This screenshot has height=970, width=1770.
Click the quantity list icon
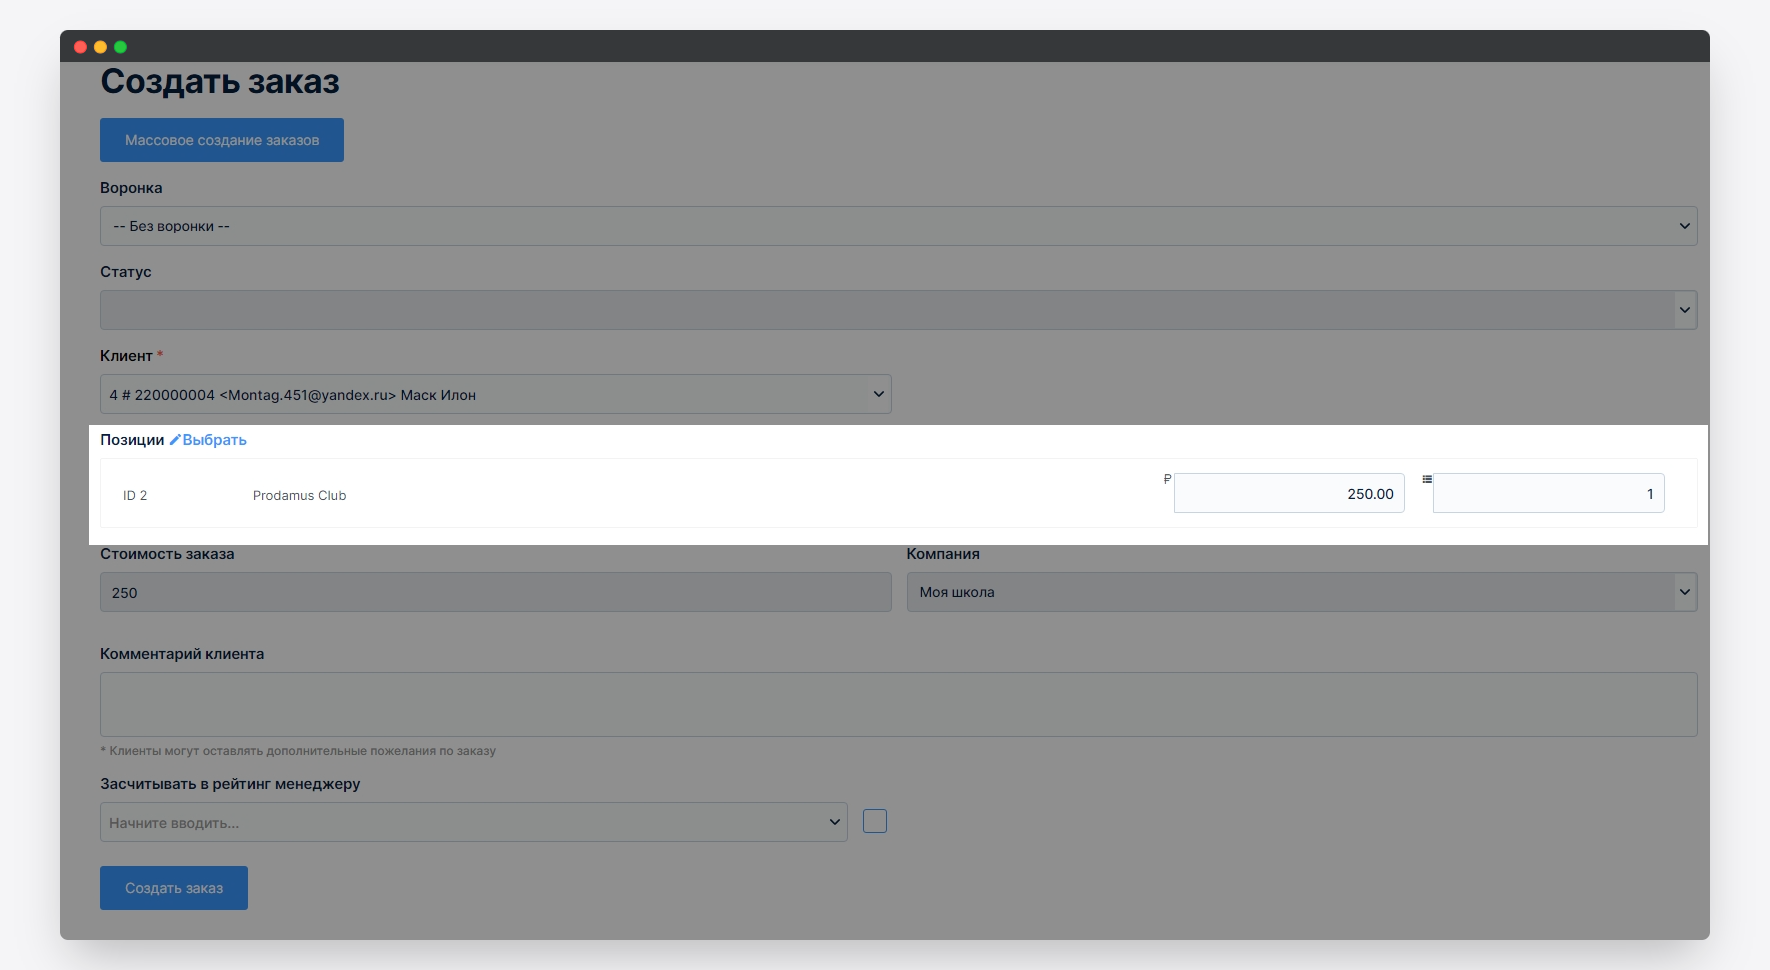click(1427, 479)
